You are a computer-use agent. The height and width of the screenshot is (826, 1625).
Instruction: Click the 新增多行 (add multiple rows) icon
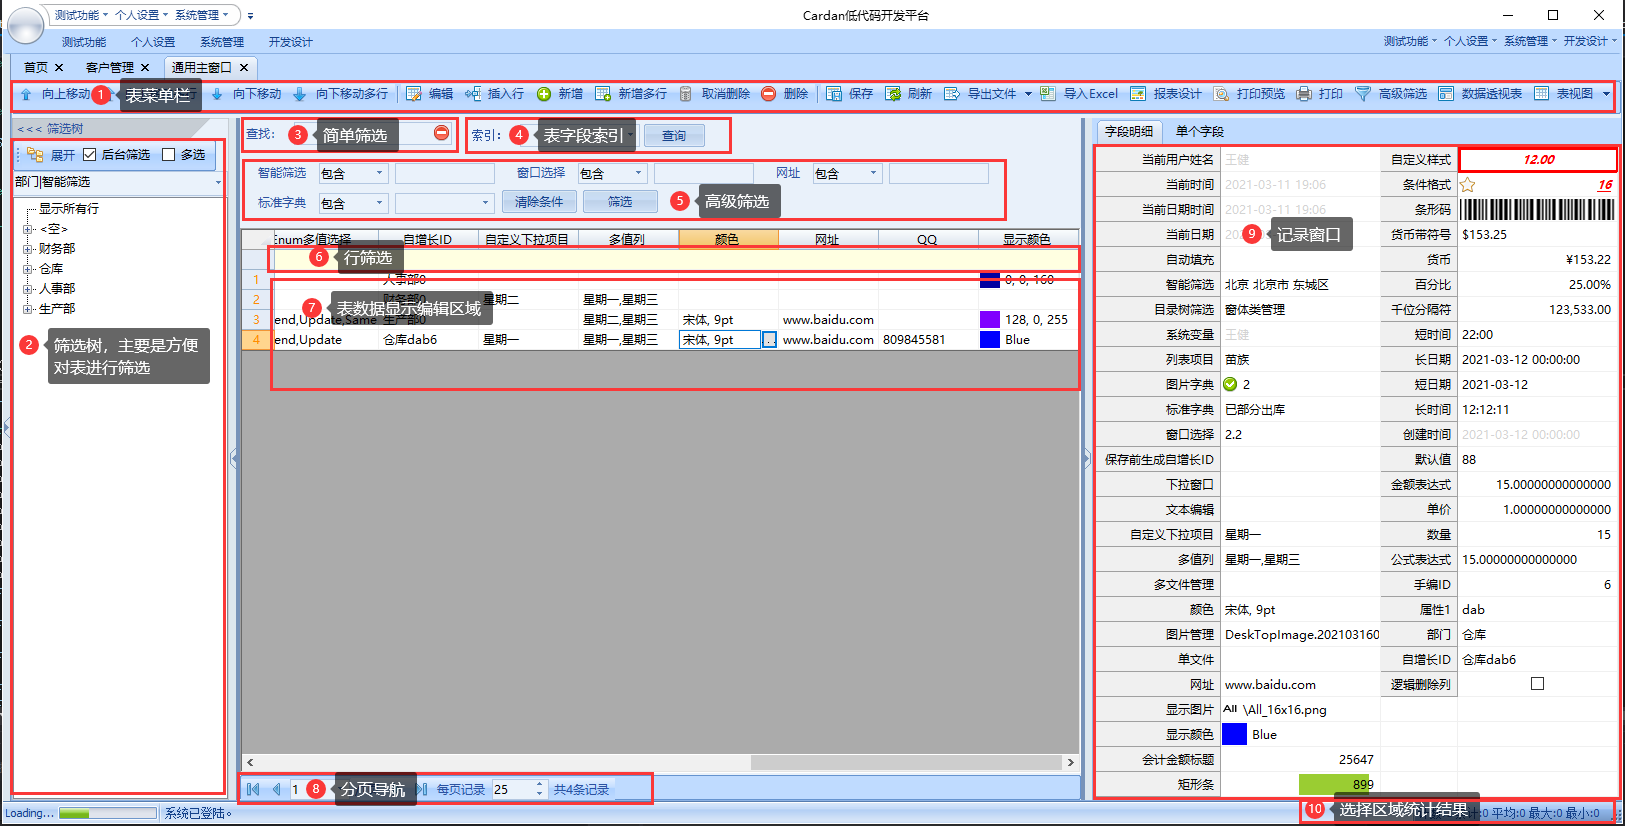[x=603, y=94]
